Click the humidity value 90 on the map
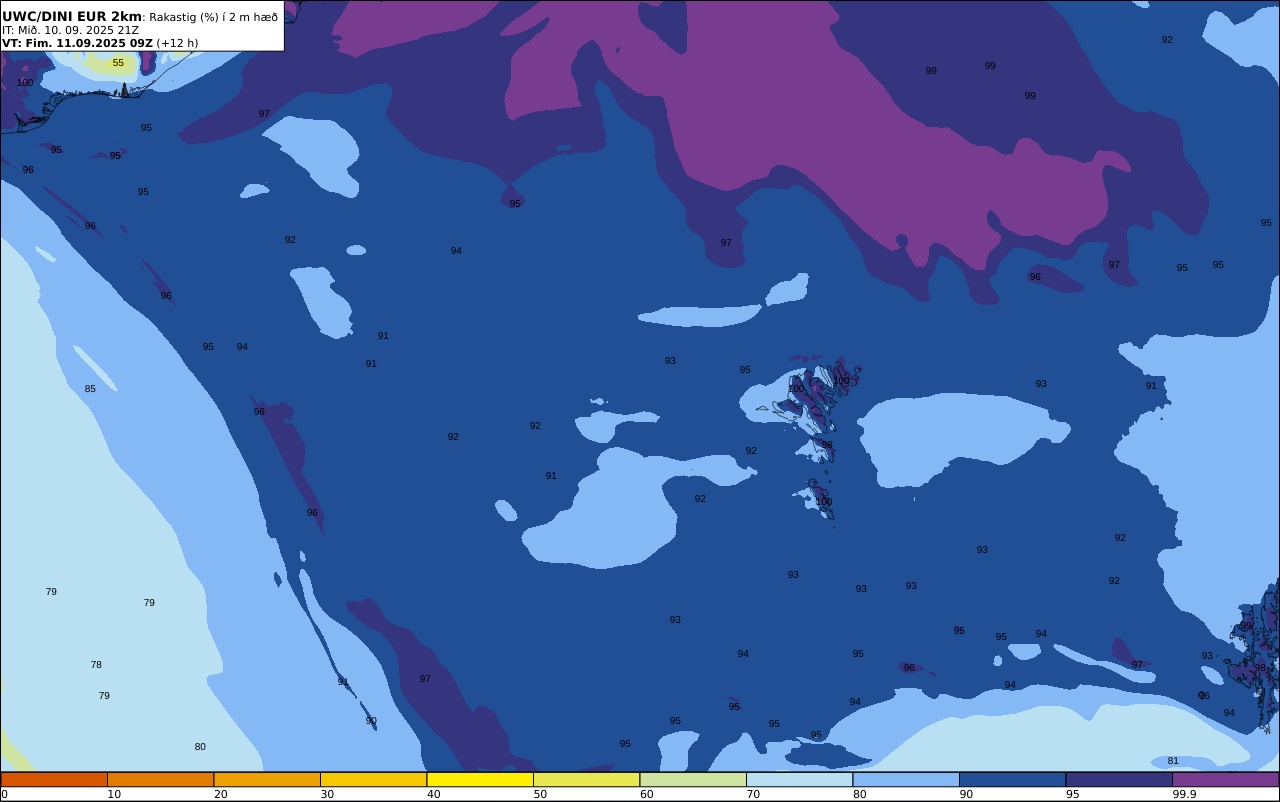This screenshot has height=802, width=1280. tap(371, 721)
